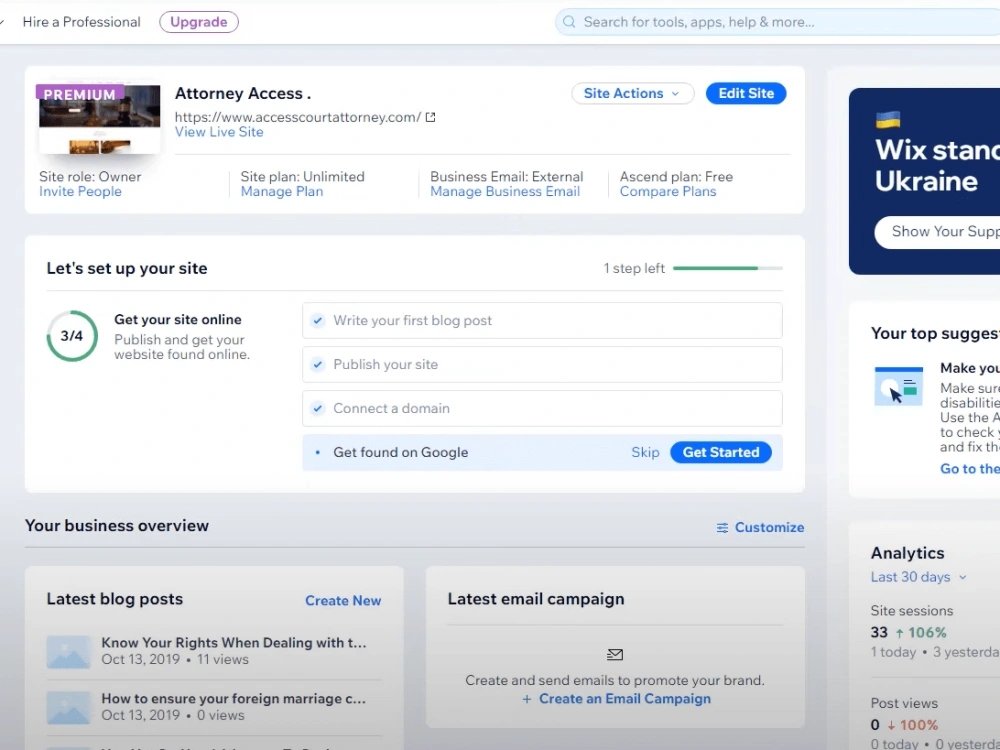Viewport: 1000px width, 750px height.
Task: Click checkmark of Write your first blog post
Action: 318,320
